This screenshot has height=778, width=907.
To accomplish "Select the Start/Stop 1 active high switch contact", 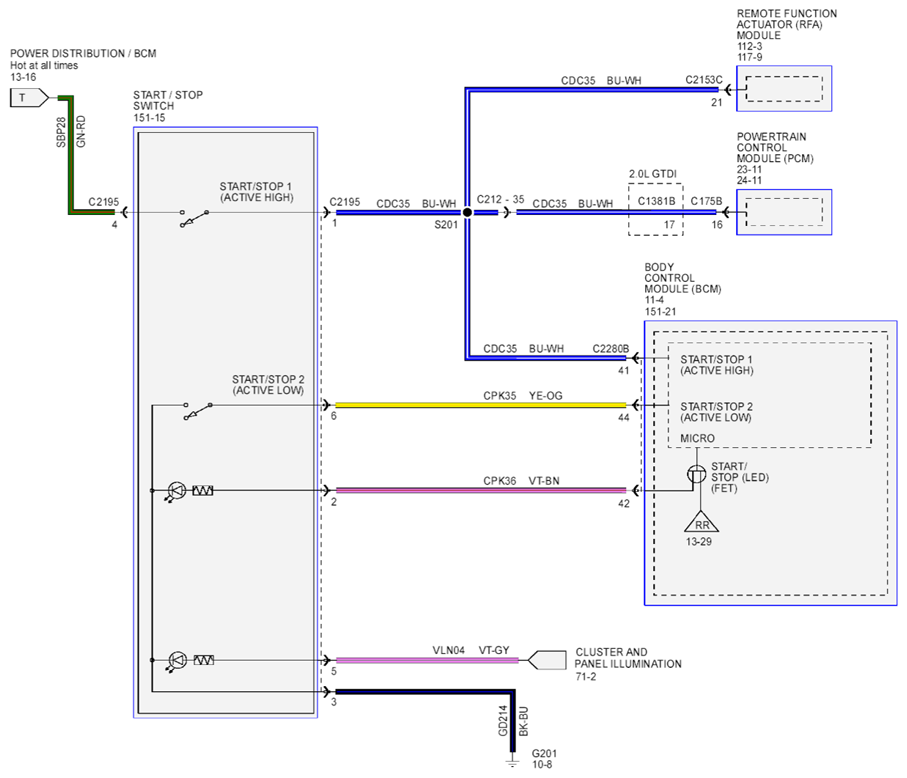I will click(x=194, y=218).
